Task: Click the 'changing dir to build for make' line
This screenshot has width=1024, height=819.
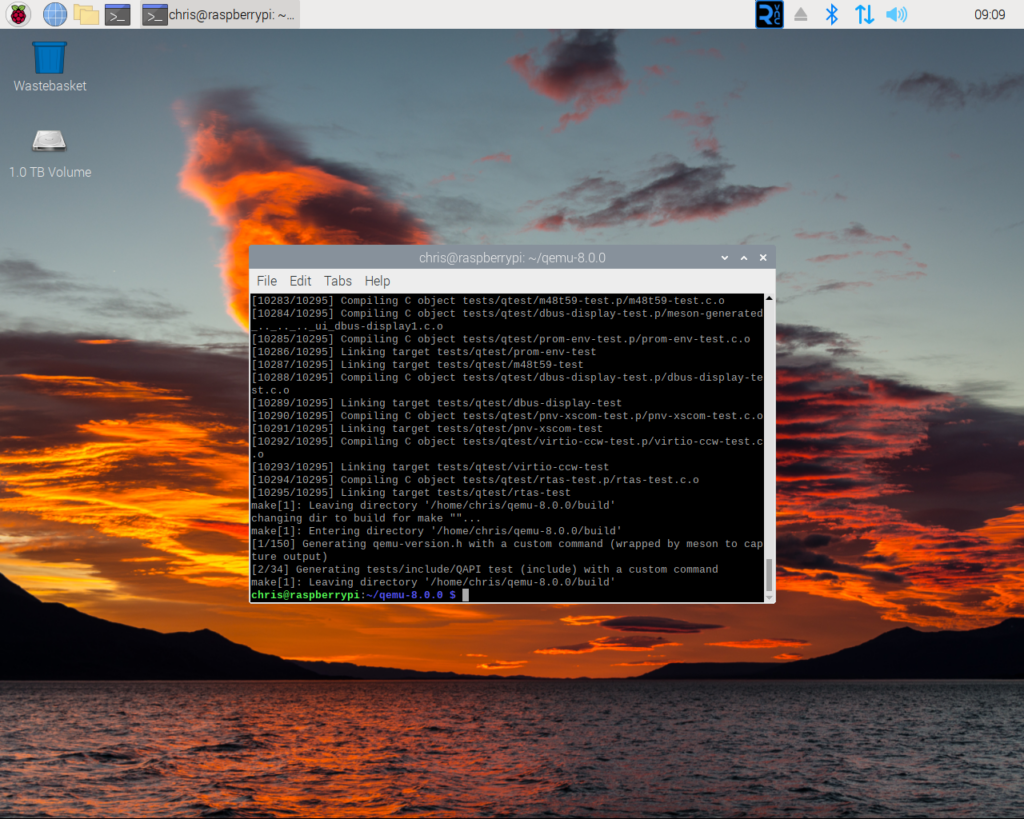Action: 366,518
